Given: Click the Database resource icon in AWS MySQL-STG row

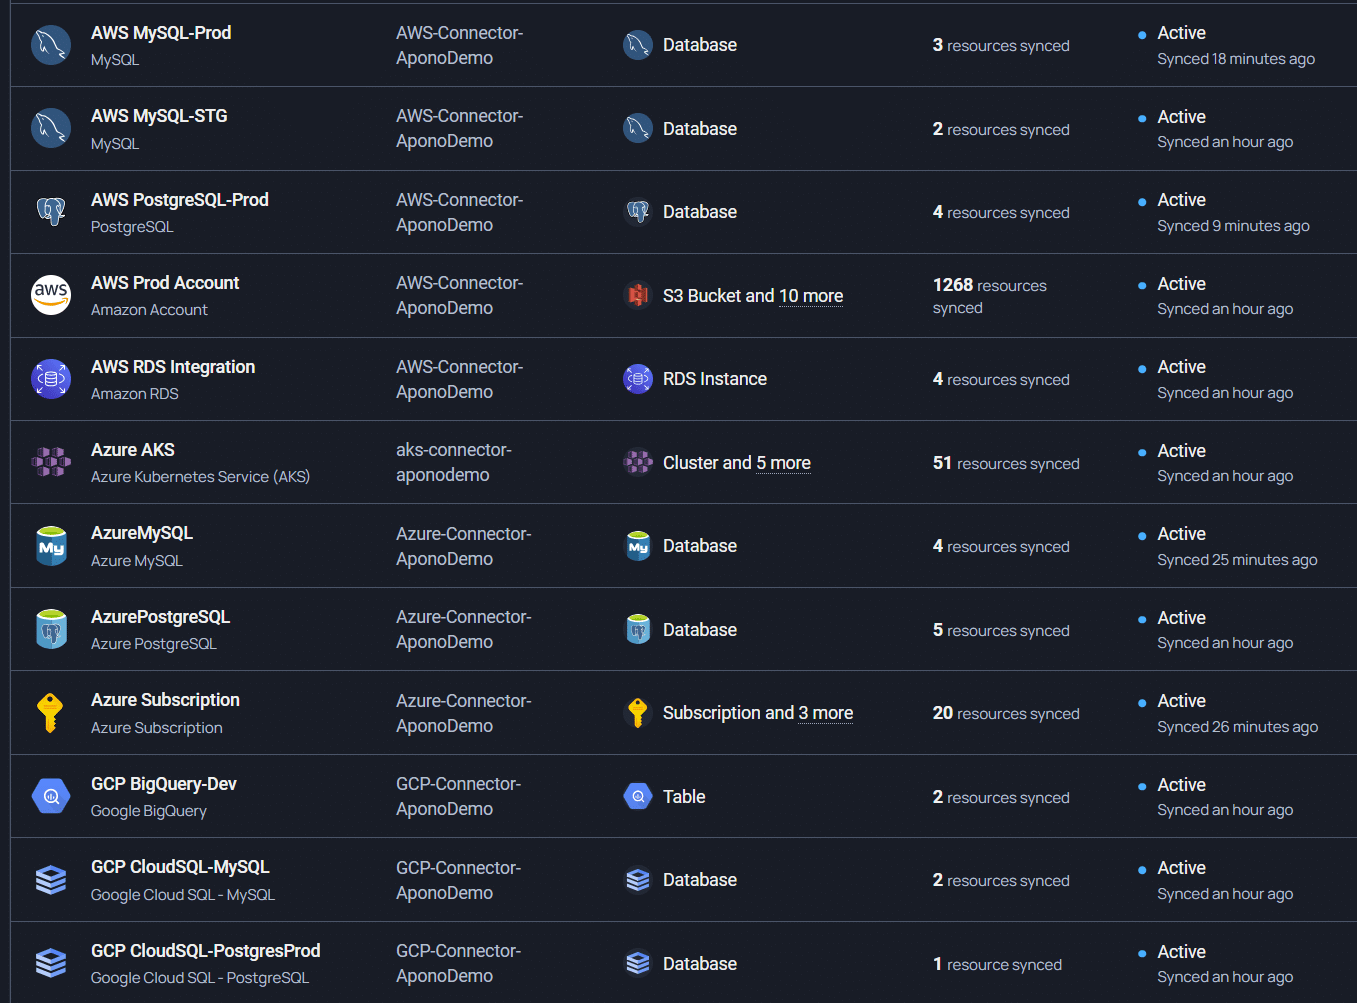Looking at the screenshot, I should (638, 128).
